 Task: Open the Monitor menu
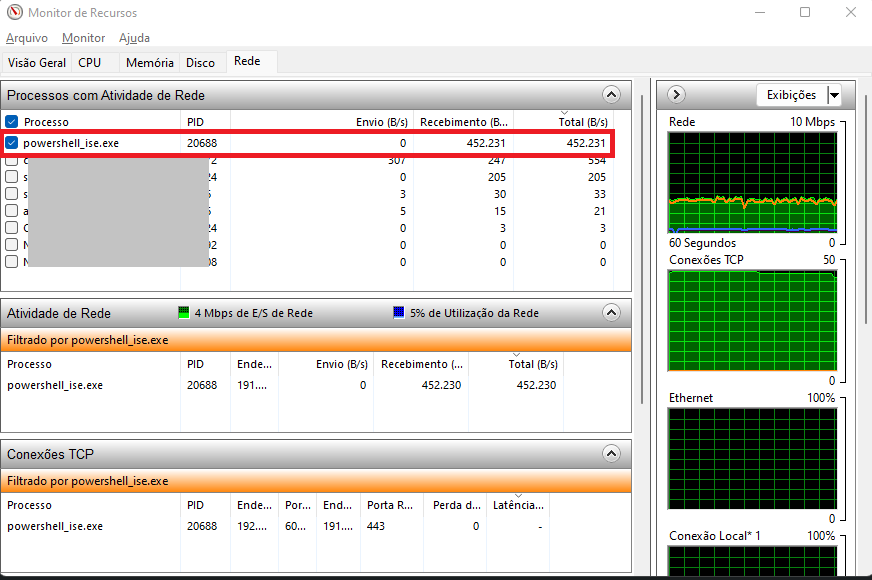(x=83, y=38)
